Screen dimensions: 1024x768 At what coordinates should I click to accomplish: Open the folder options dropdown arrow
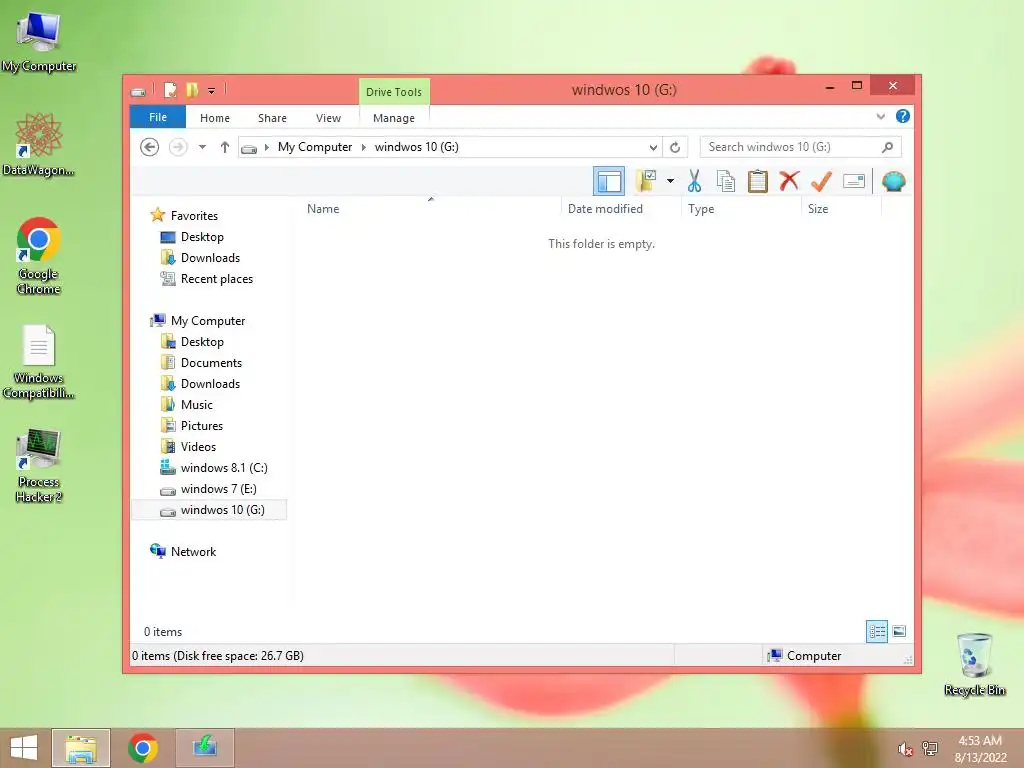point(670,181)
